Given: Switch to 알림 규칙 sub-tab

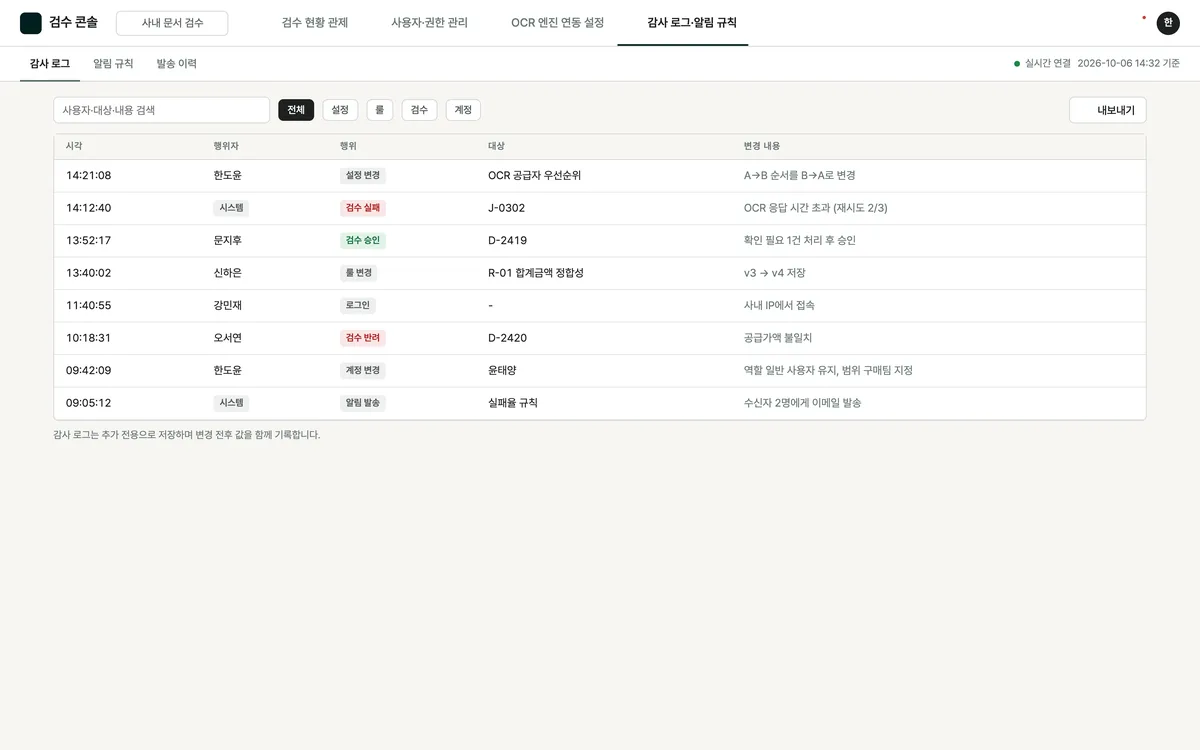Looking at the screenshot, I should (x=113, y=63).
